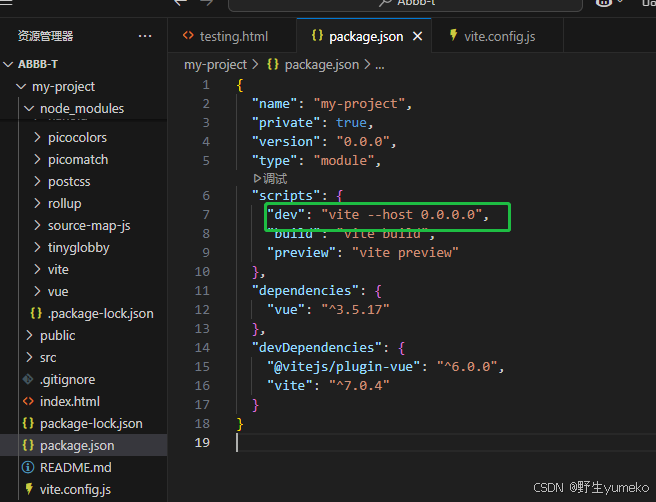Click the 资源管理器 explorer title
The width and height of the screenshot is (656, 502).
coord(45,36)
